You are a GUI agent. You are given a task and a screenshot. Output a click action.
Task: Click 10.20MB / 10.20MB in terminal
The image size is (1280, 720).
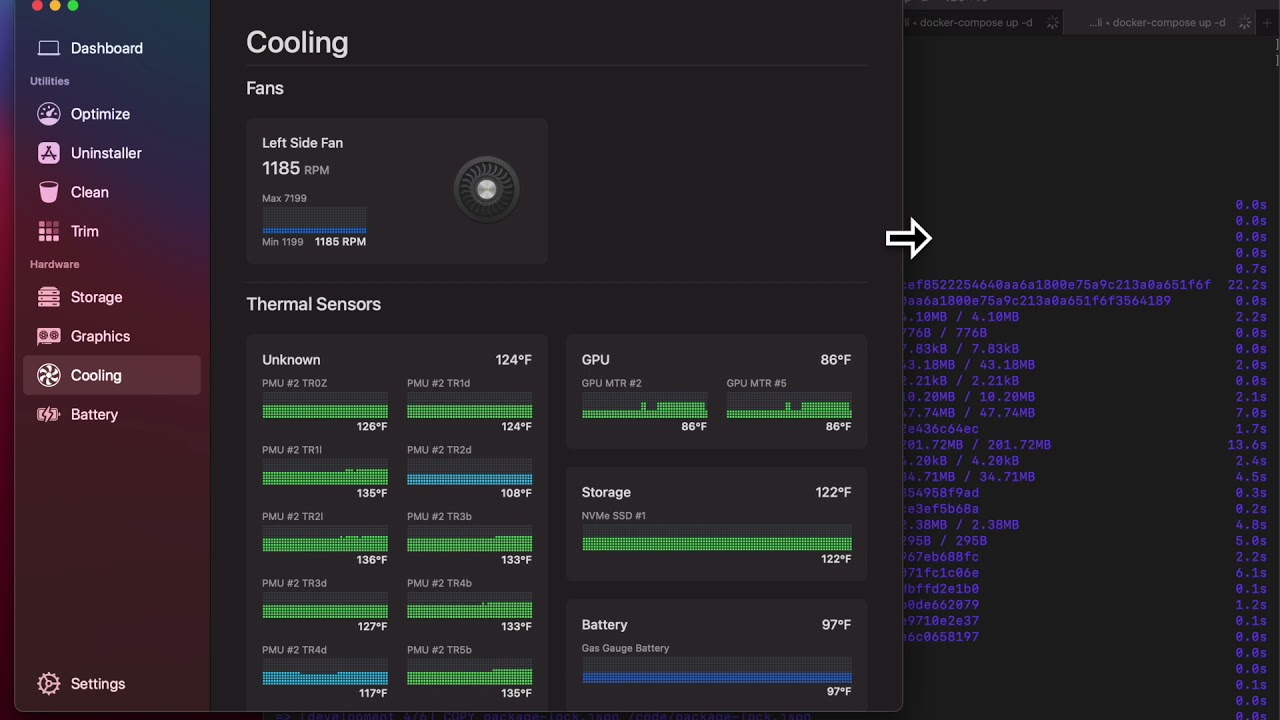point(969,397)
